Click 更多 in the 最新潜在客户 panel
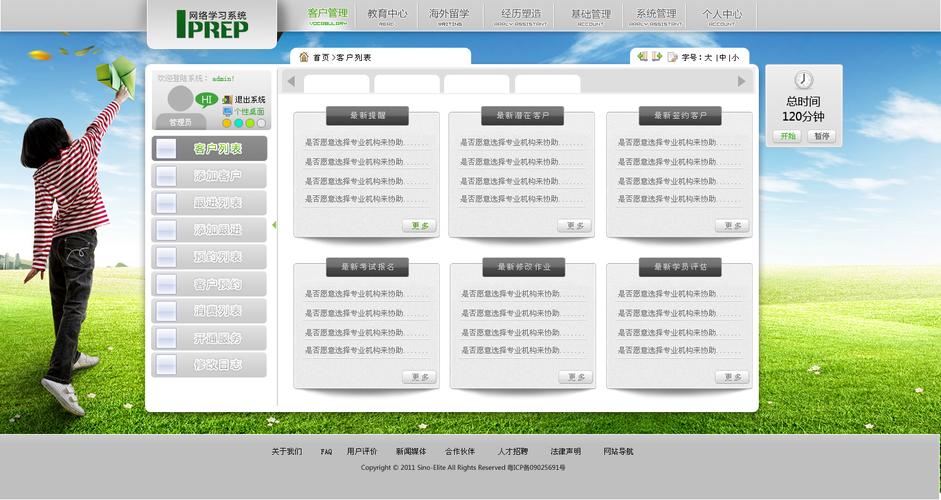The width and height of the screenshot is (941, 500). 575,226
